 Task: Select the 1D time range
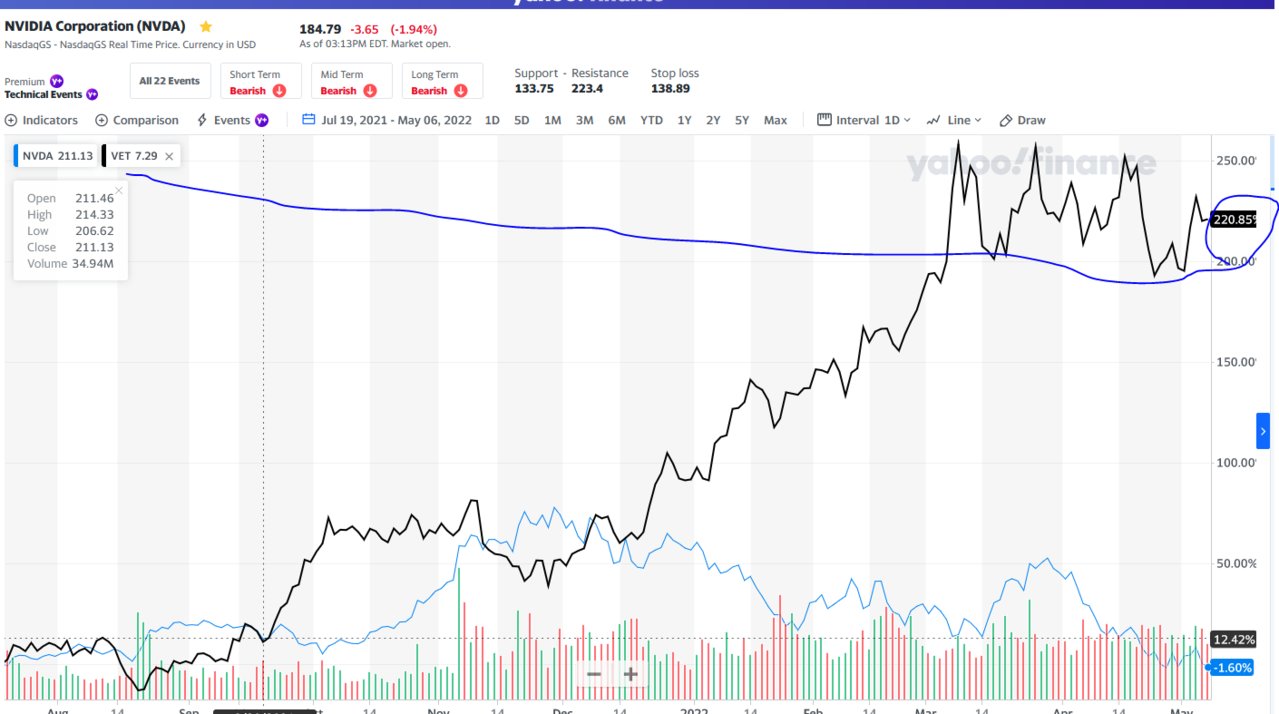(492, 120)
